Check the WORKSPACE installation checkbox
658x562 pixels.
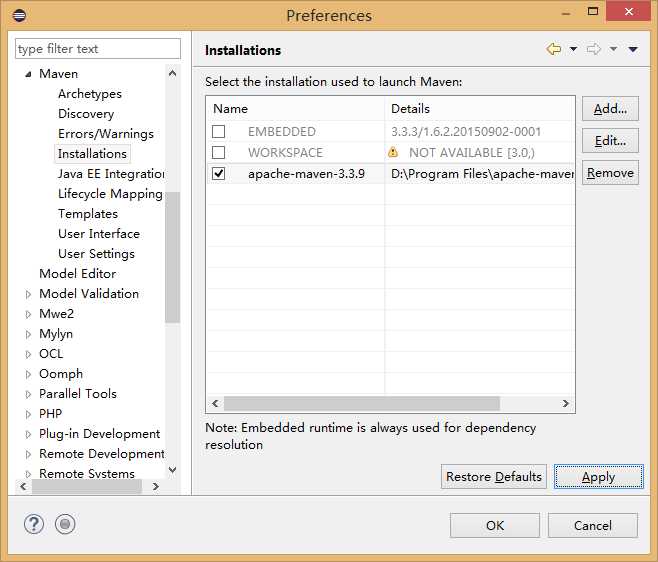(x=218, y=152)
